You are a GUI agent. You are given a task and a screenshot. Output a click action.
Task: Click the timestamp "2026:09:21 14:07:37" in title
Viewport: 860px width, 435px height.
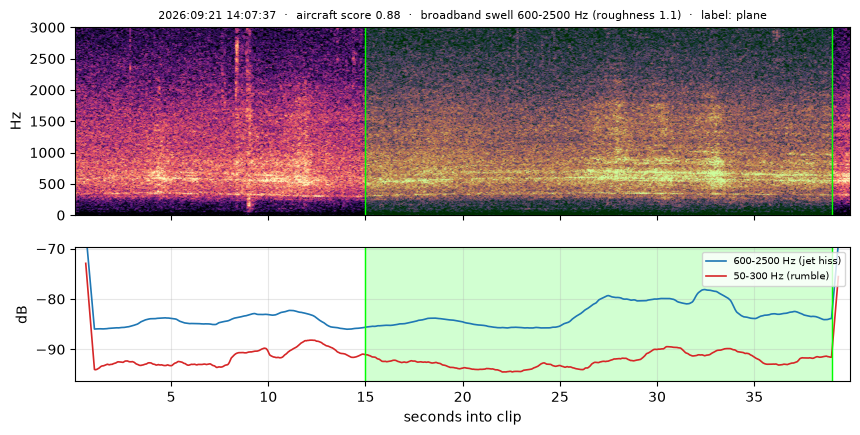click(217, 15)
